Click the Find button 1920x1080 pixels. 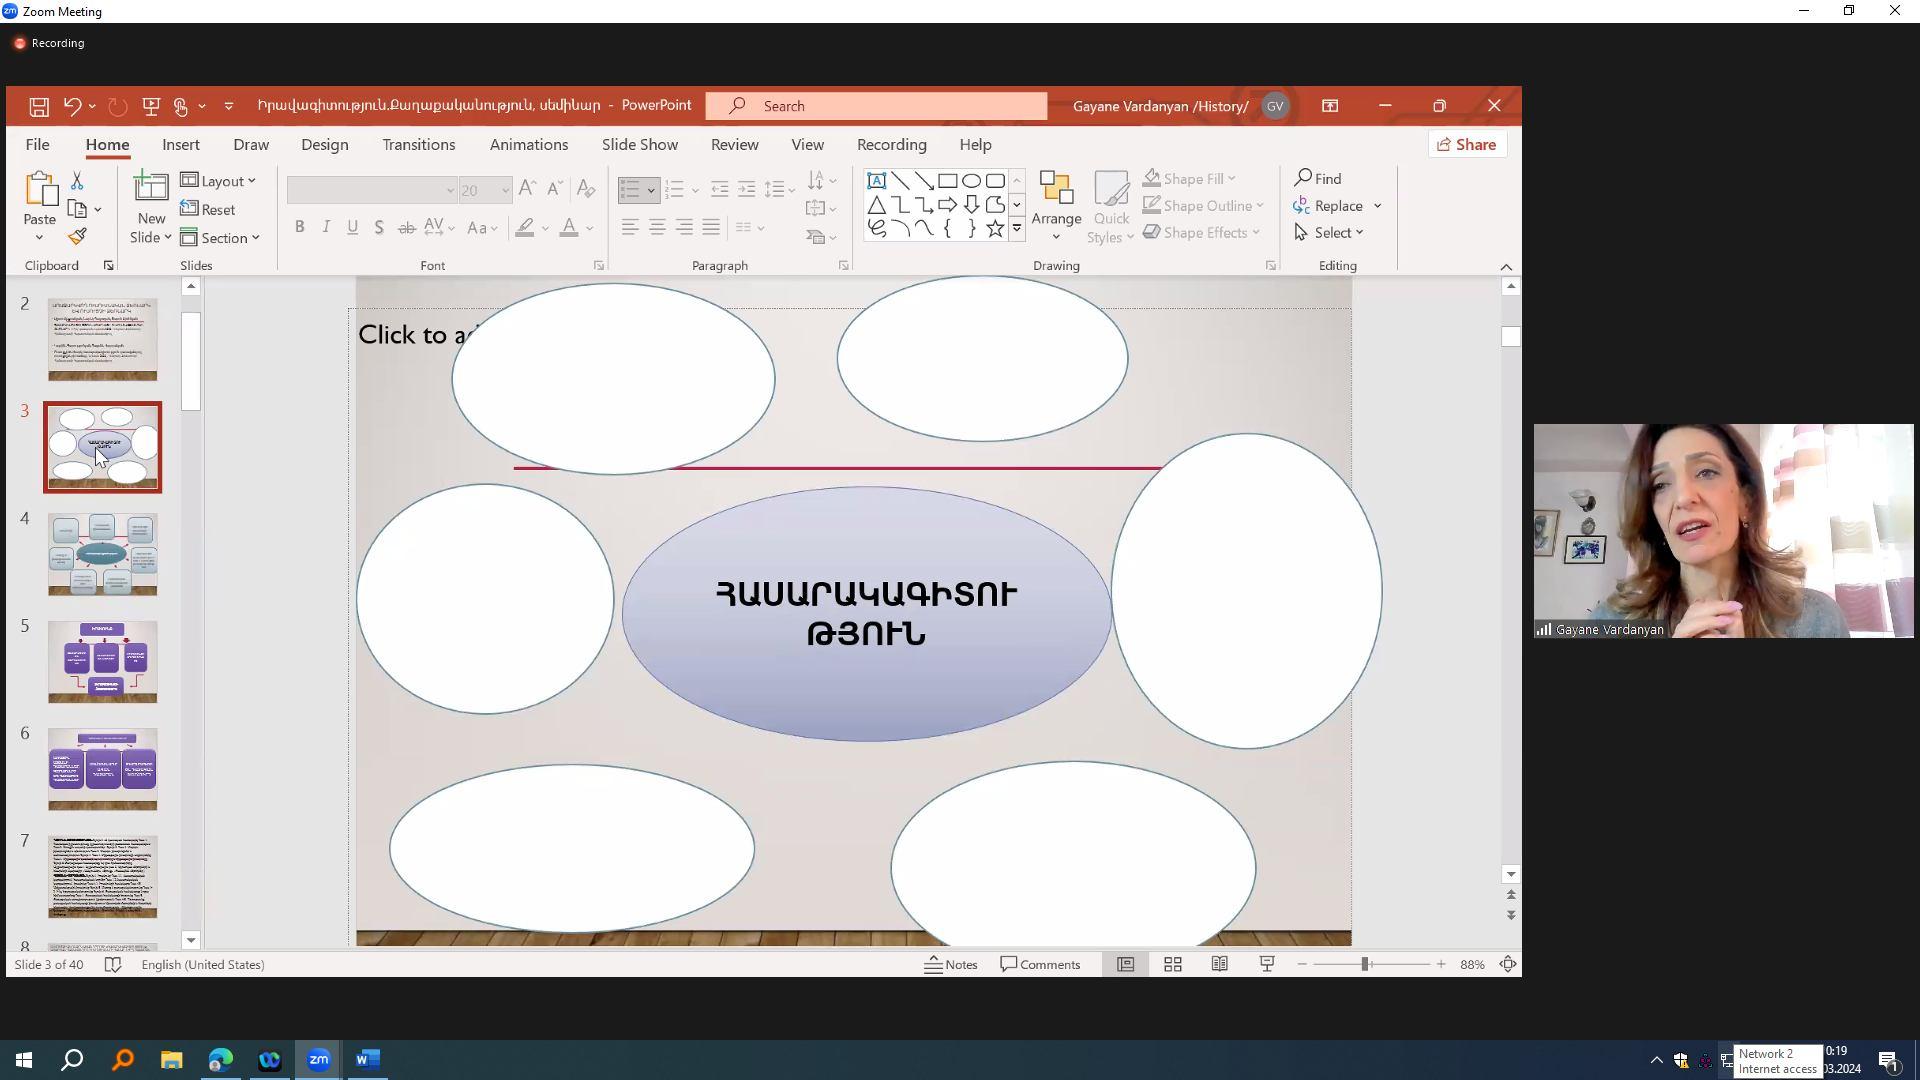(x=1318, y=179)
